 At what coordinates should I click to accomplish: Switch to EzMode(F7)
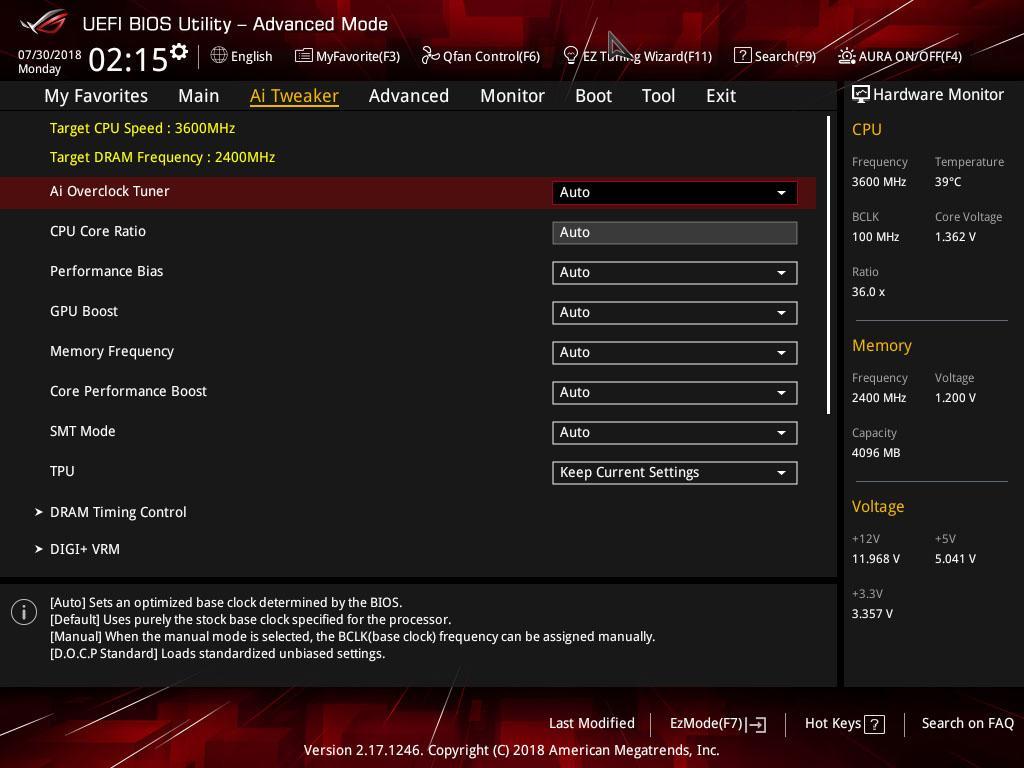click(718, 724)
